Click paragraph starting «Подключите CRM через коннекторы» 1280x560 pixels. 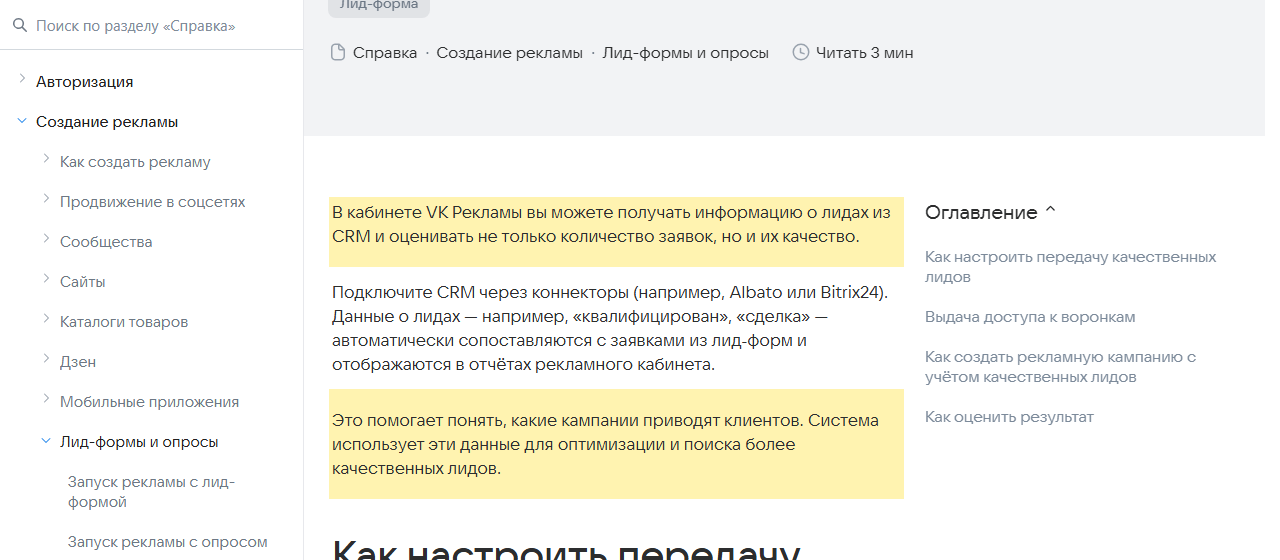click(610, 328)
